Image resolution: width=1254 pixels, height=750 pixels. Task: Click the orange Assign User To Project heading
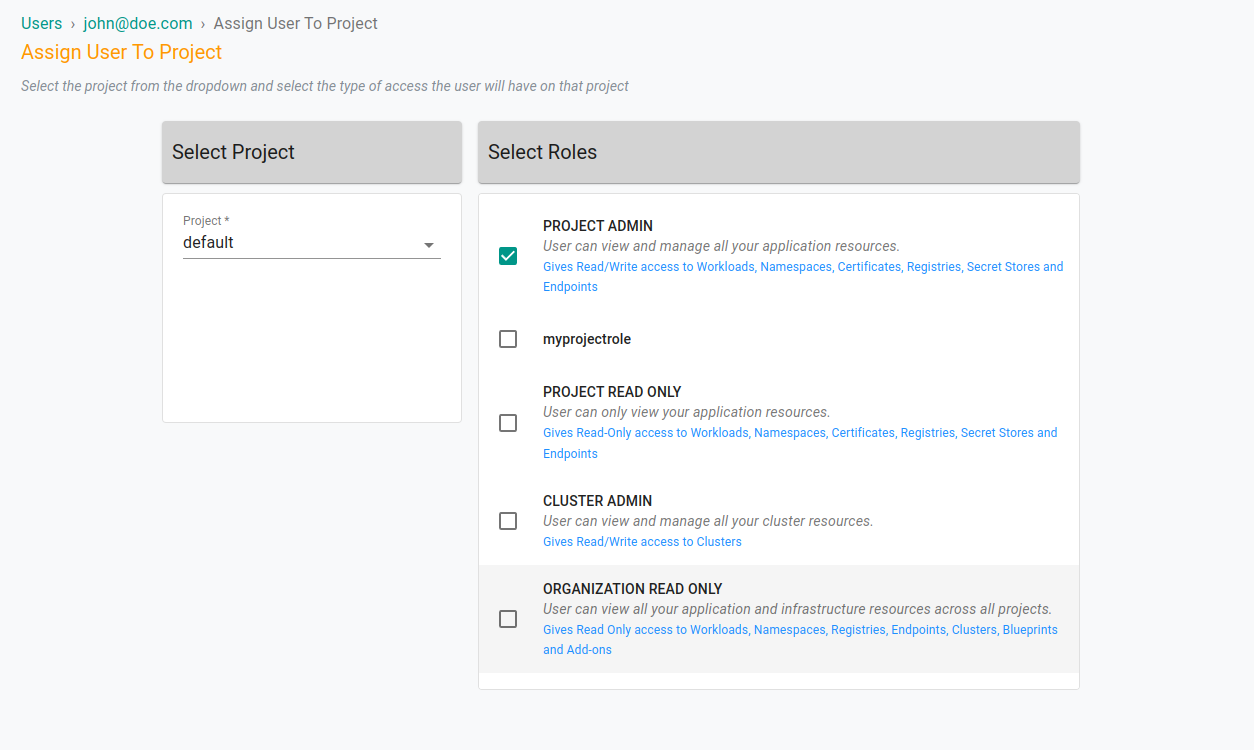121,52
